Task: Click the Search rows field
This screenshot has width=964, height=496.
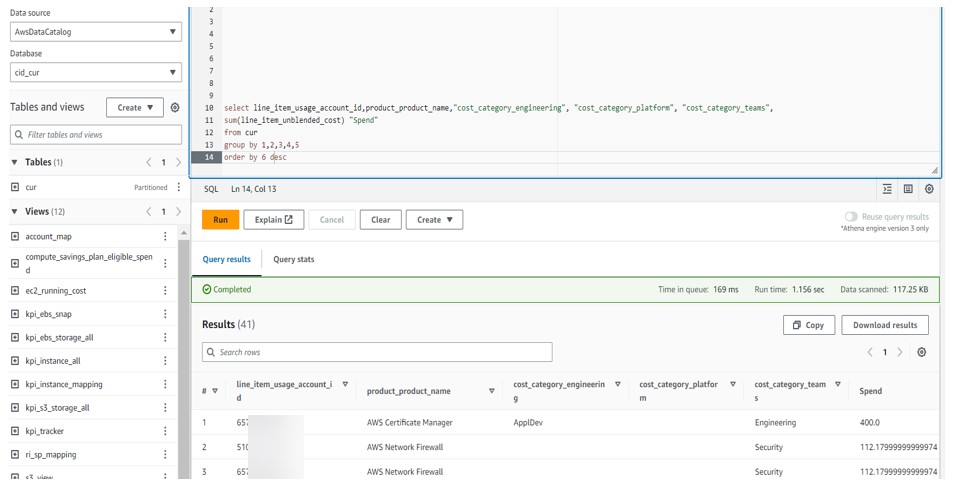Action: coord(377,352)
